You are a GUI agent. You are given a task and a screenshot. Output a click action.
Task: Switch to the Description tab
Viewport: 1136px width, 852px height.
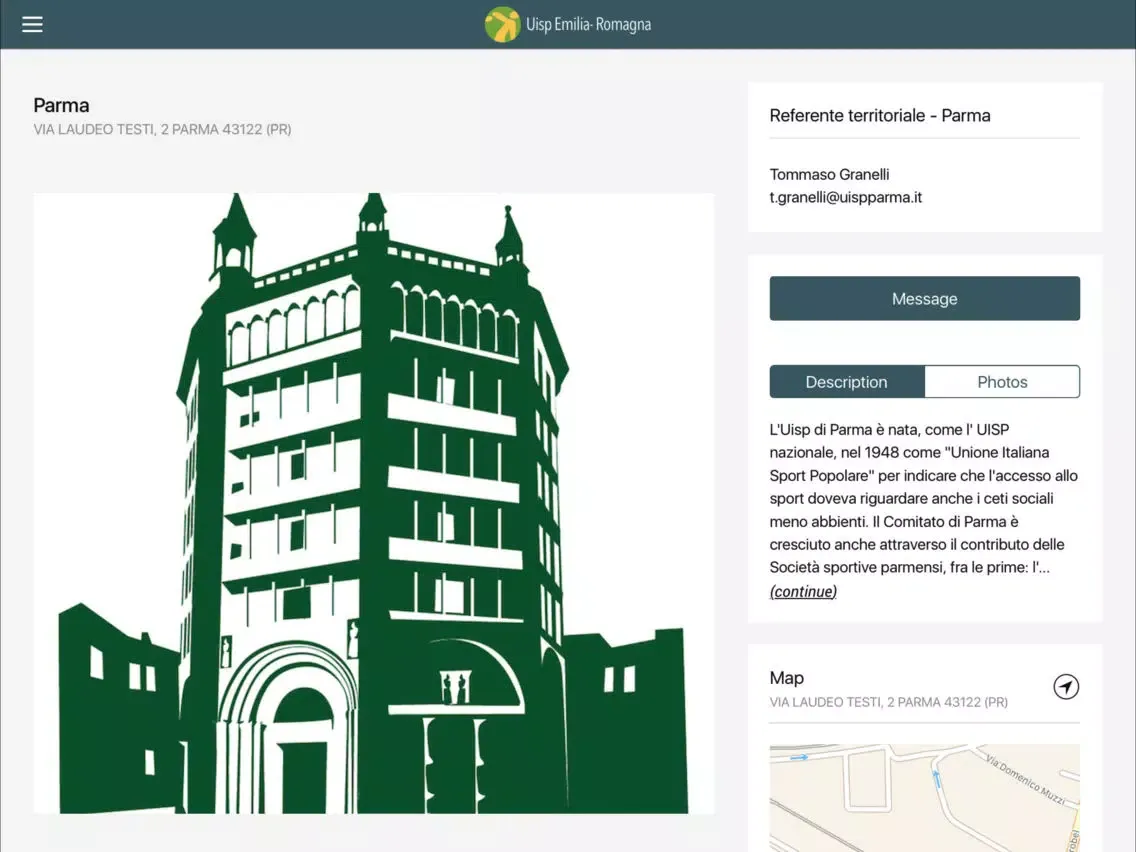(x=846, y=382)
